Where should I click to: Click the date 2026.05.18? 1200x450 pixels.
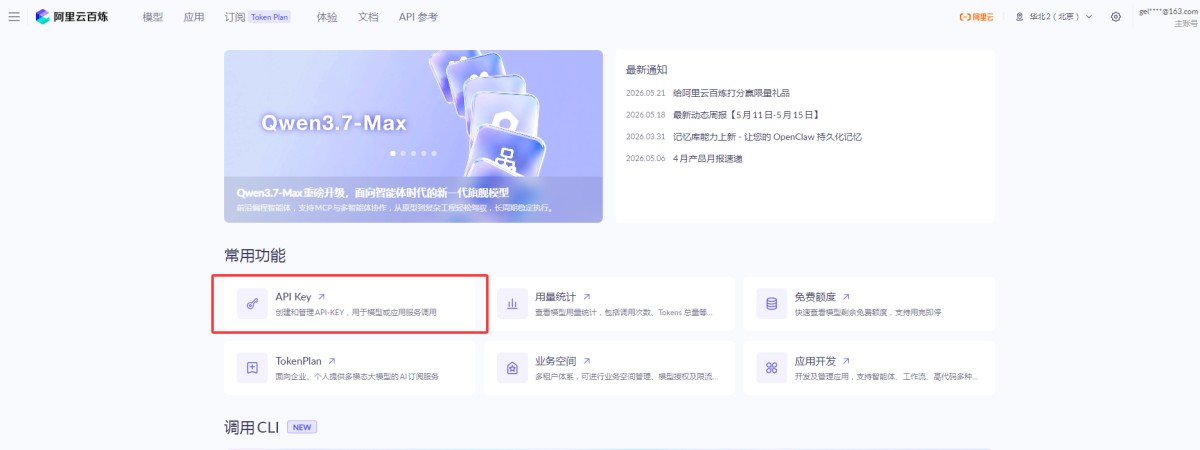[x=645, y=114]
